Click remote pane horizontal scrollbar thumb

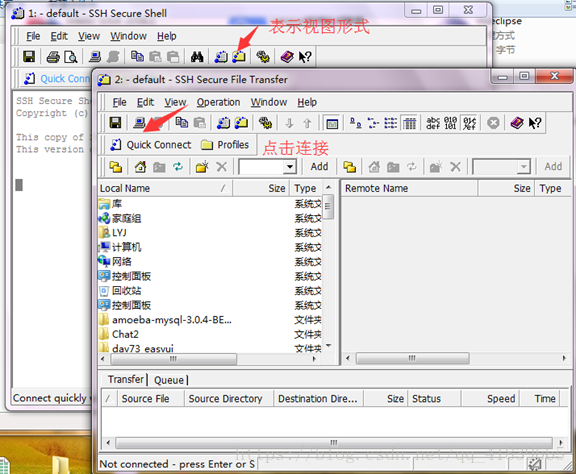(x=412, y=358)
